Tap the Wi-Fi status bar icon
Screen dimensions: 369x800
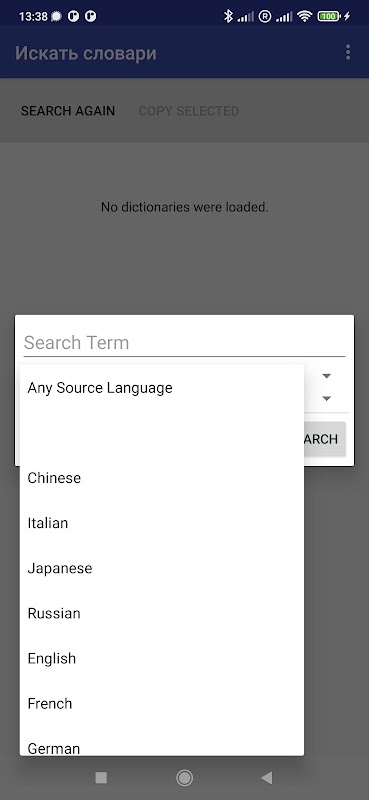click(x=305, y=16)
